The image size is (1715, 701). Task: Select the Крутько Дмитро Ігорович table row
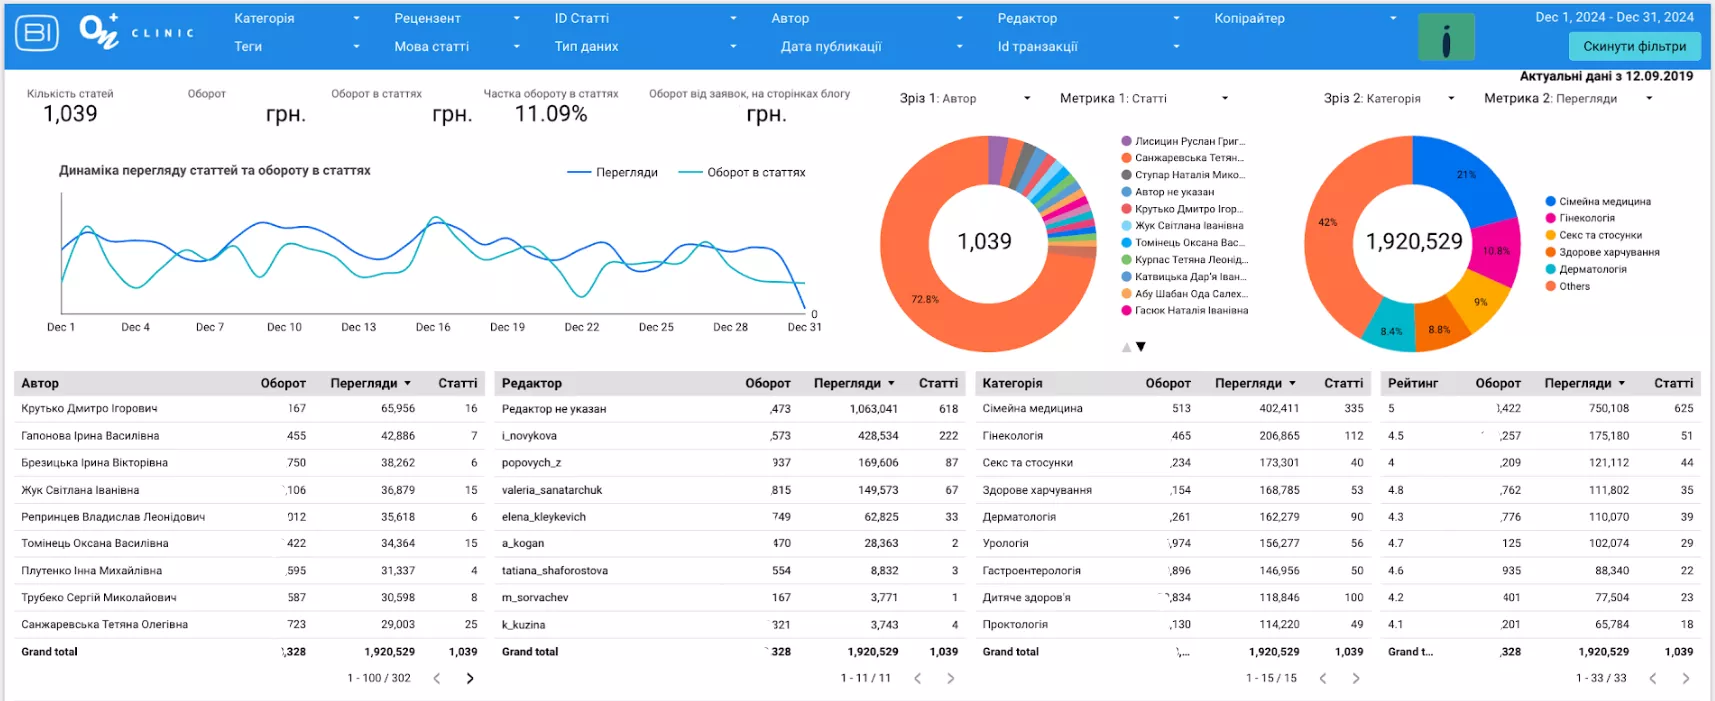[x=249, y=409]
